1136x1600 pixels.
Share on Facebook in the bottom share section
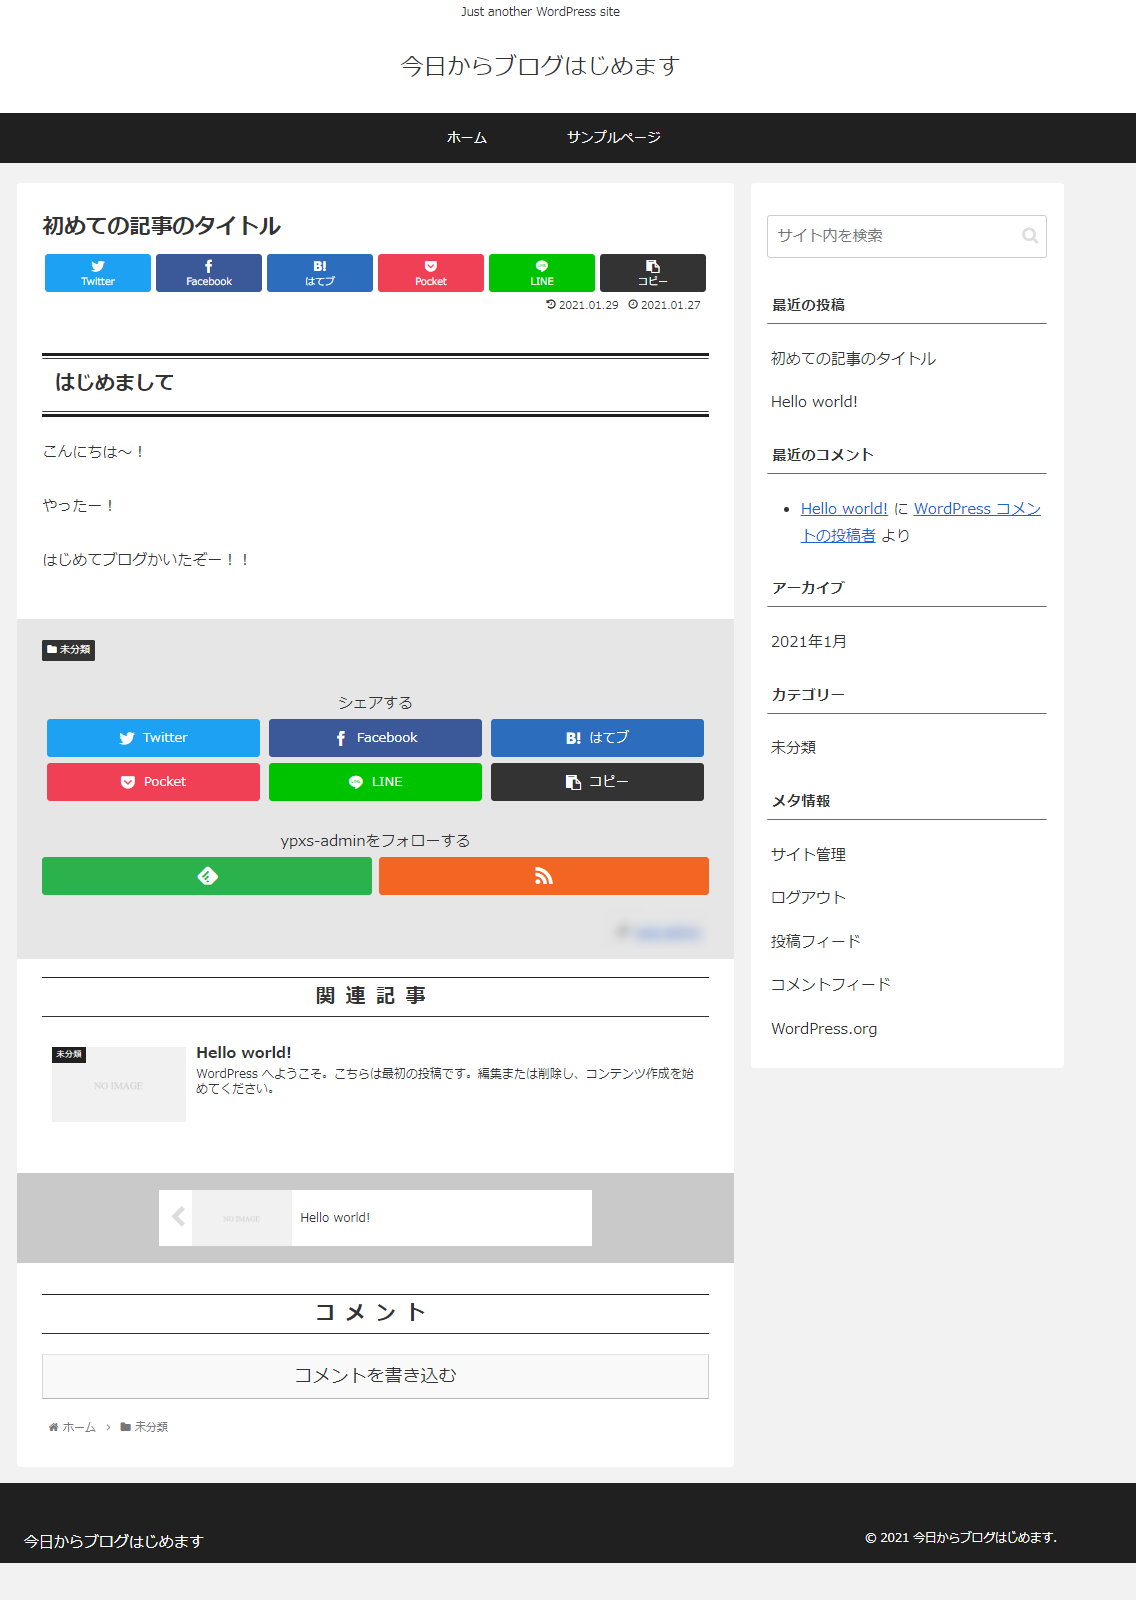pos(375,738)
